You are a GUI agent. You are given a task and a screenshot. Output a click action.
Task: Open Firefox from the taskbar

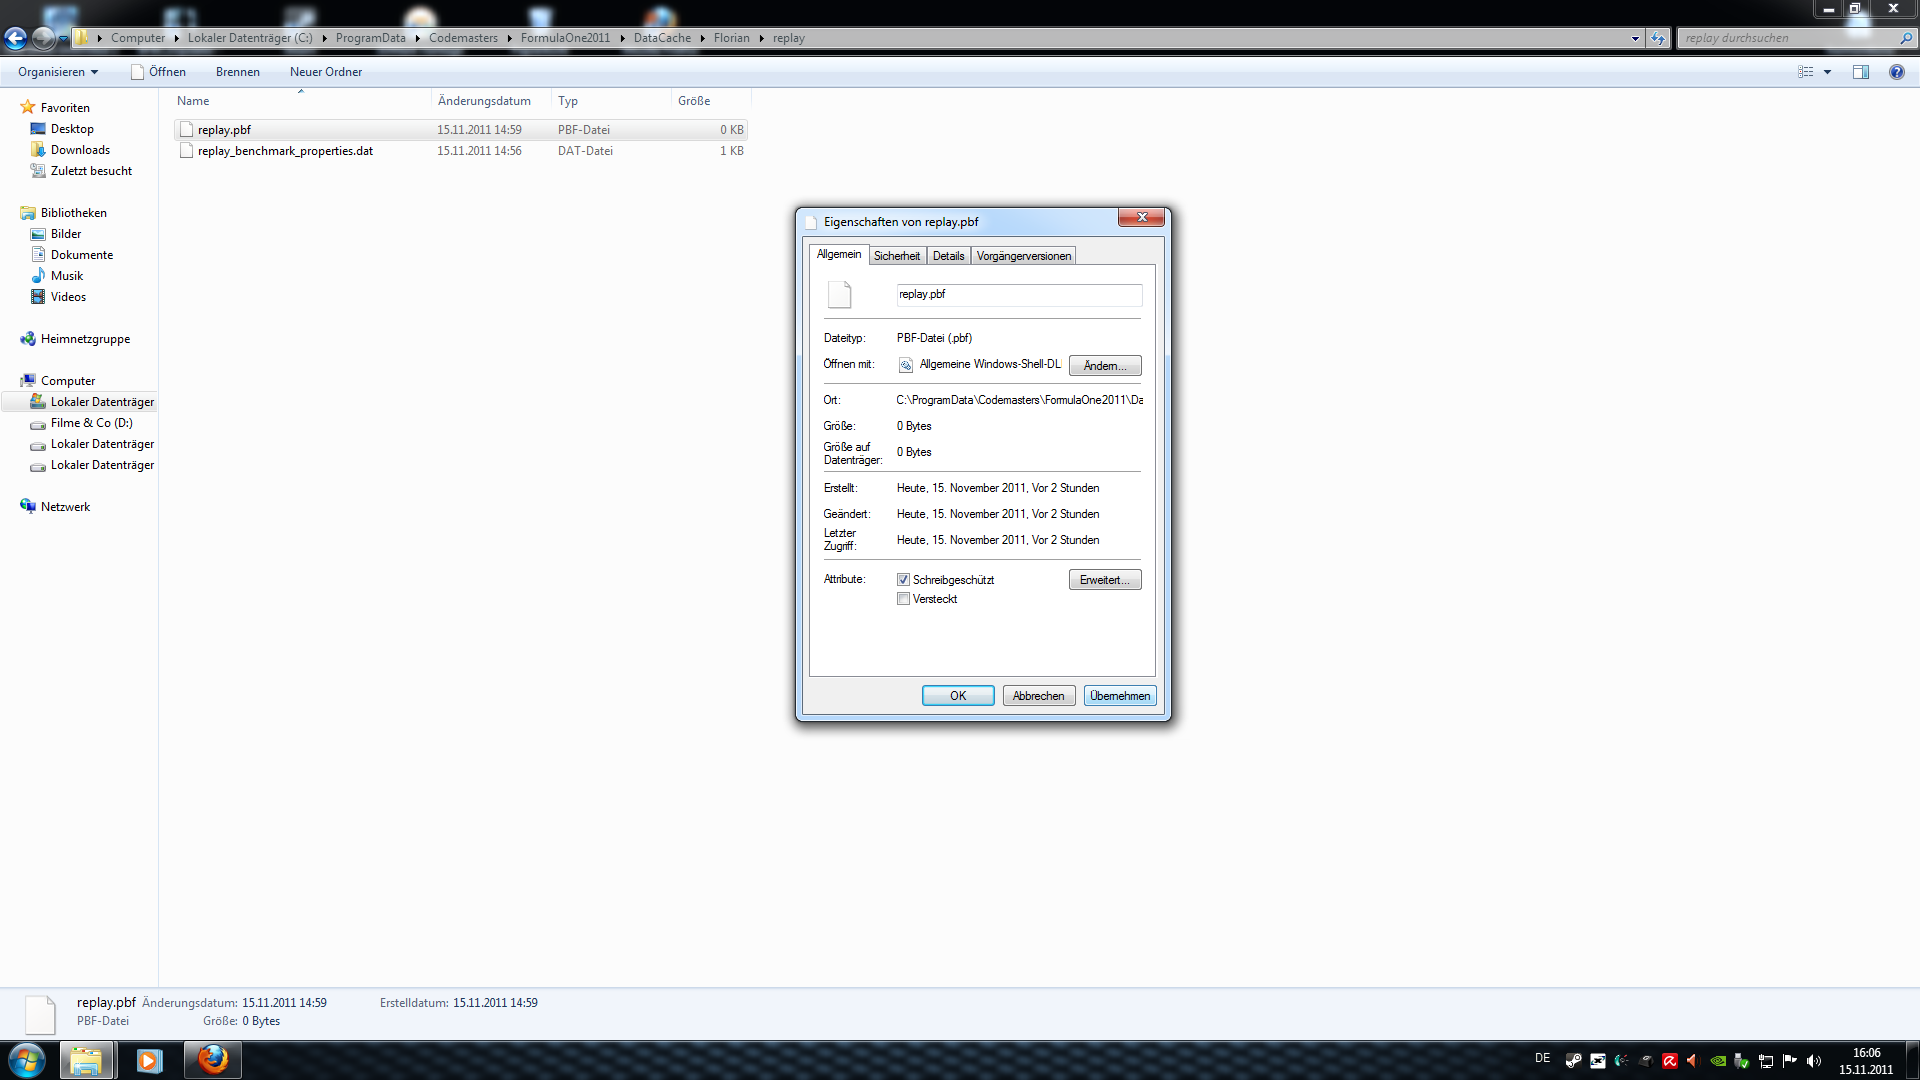point(212,1060)
